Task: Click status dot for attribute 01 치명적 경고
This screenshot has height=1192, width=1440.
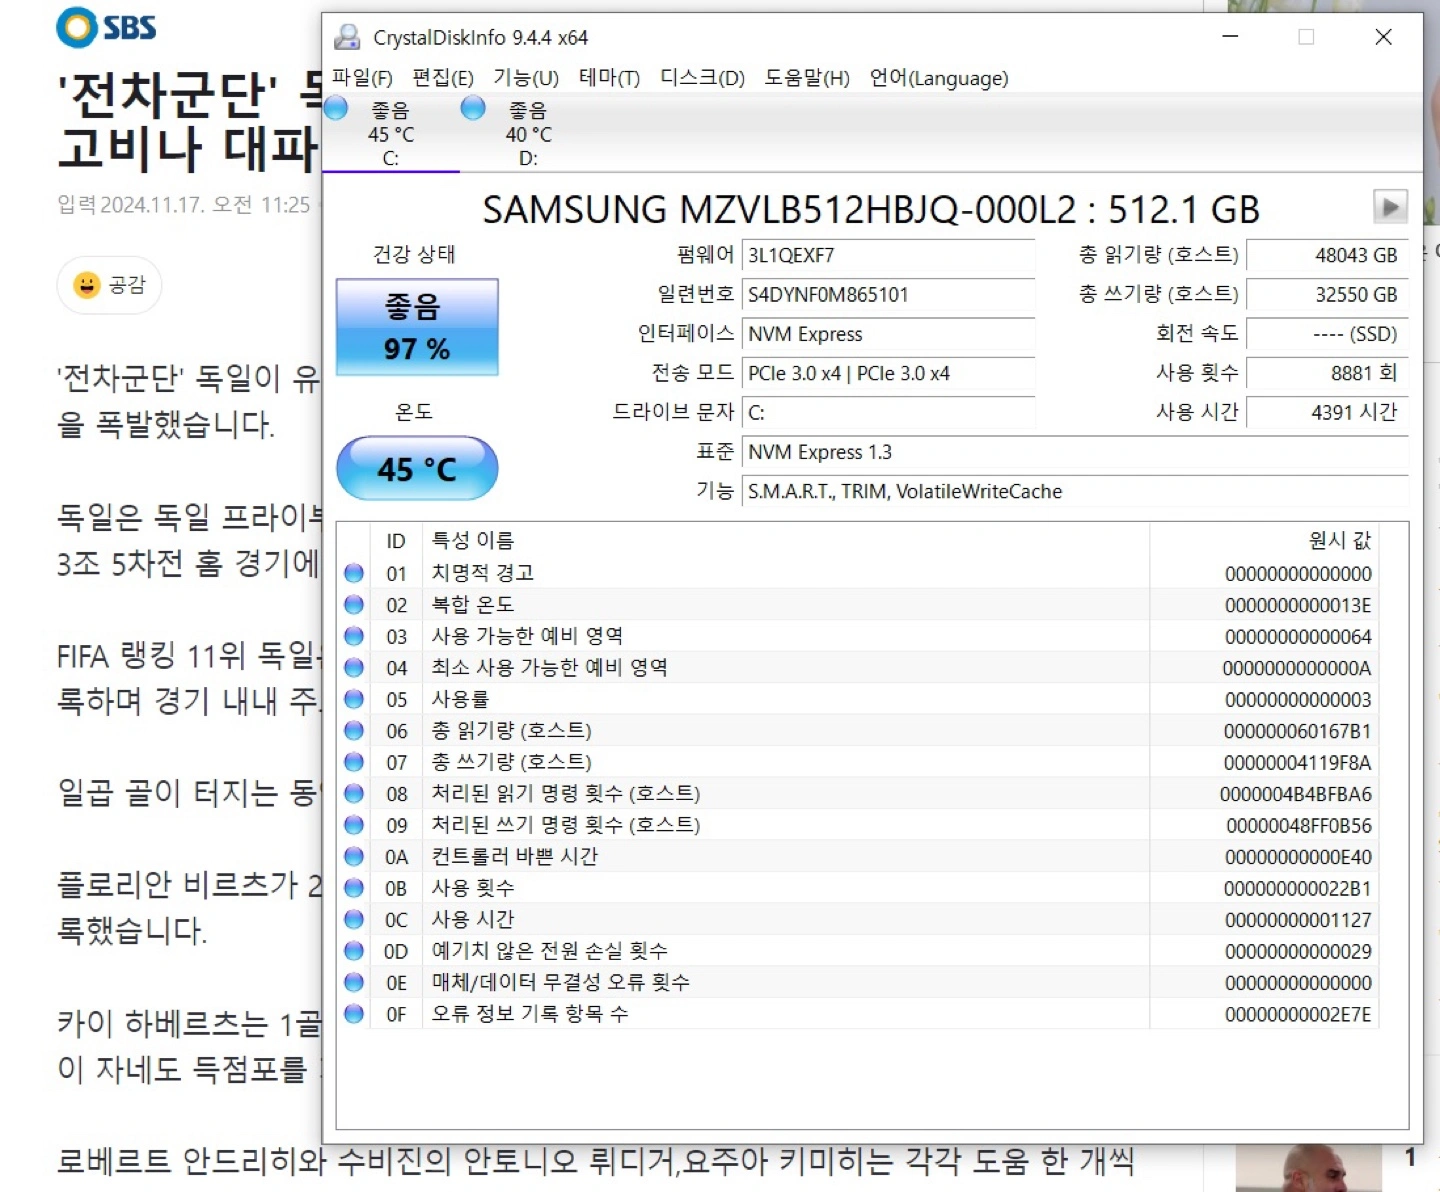Action: click(x=354, y=573)
